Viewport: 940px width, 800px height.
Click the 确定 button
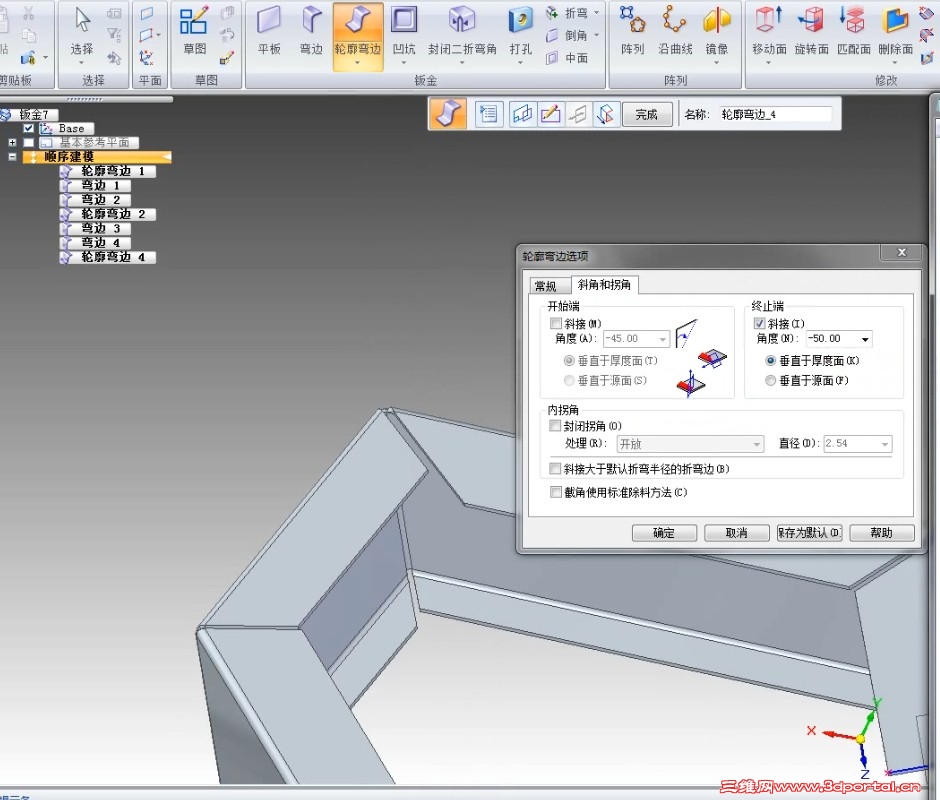pos(664,533)
